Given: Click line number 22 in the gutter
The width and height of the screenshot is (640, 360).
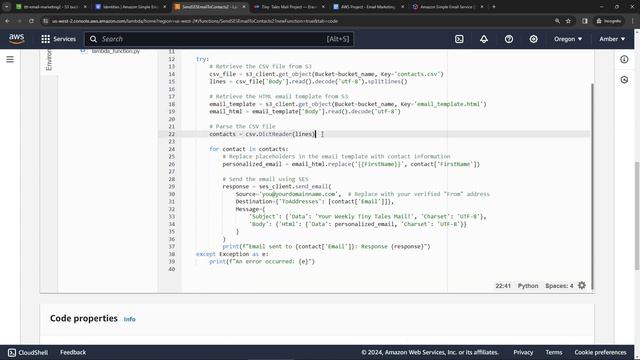Looking at the screenshot, I should coord(171,134).
